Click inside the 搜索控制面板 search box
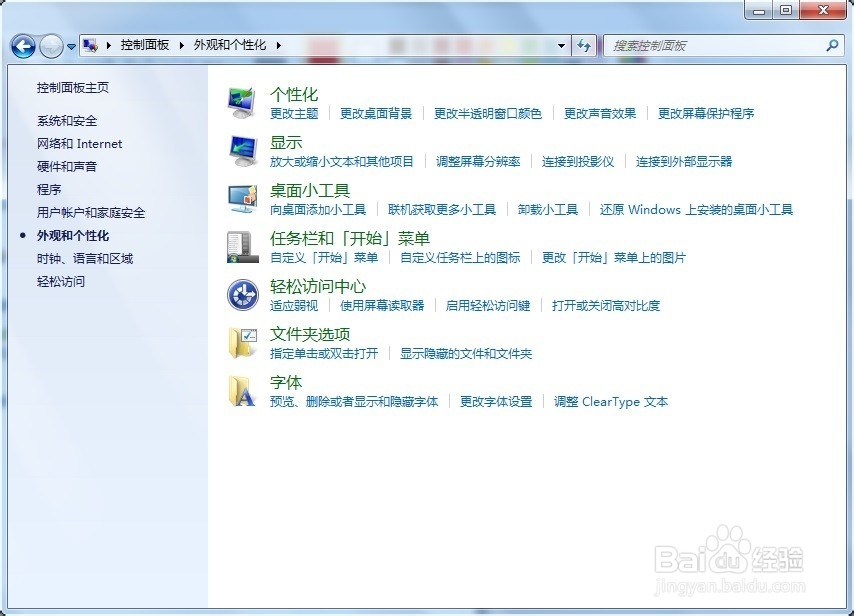This screenshot has height=616, width=854. point(700,46)
